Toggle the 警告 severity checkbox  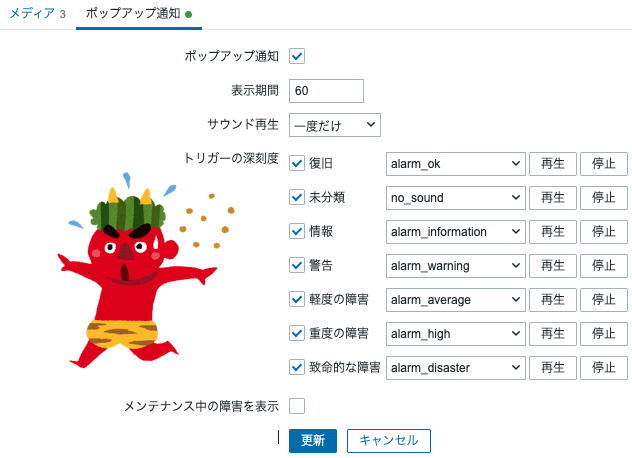point(297,265)
